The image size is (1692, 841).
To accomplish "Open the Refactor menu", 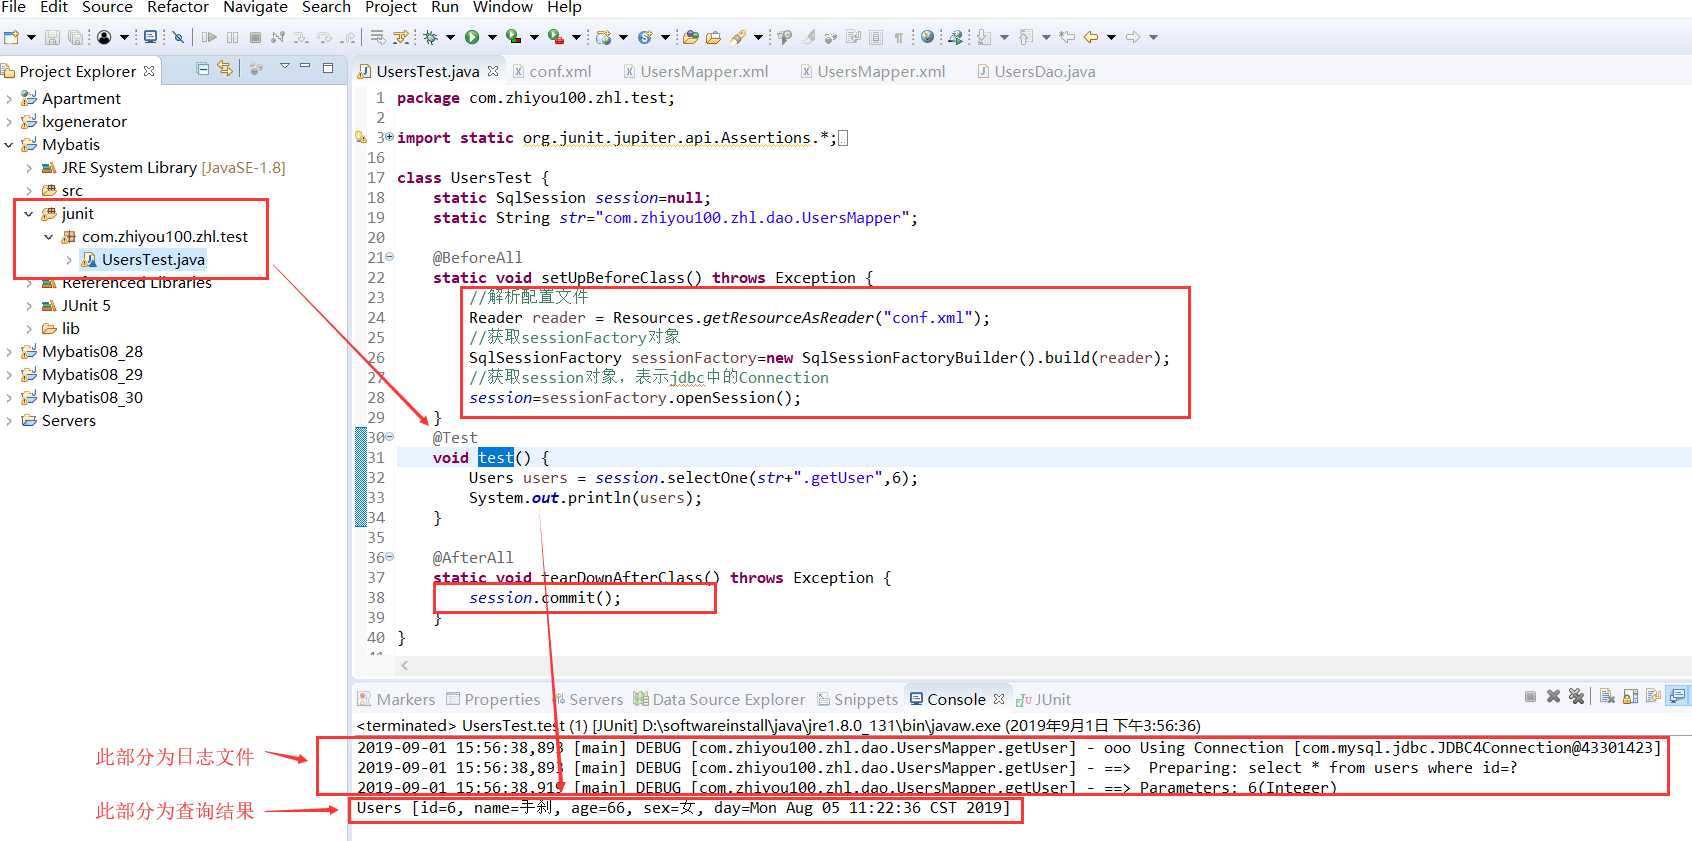I will click(x=178, y=7).
